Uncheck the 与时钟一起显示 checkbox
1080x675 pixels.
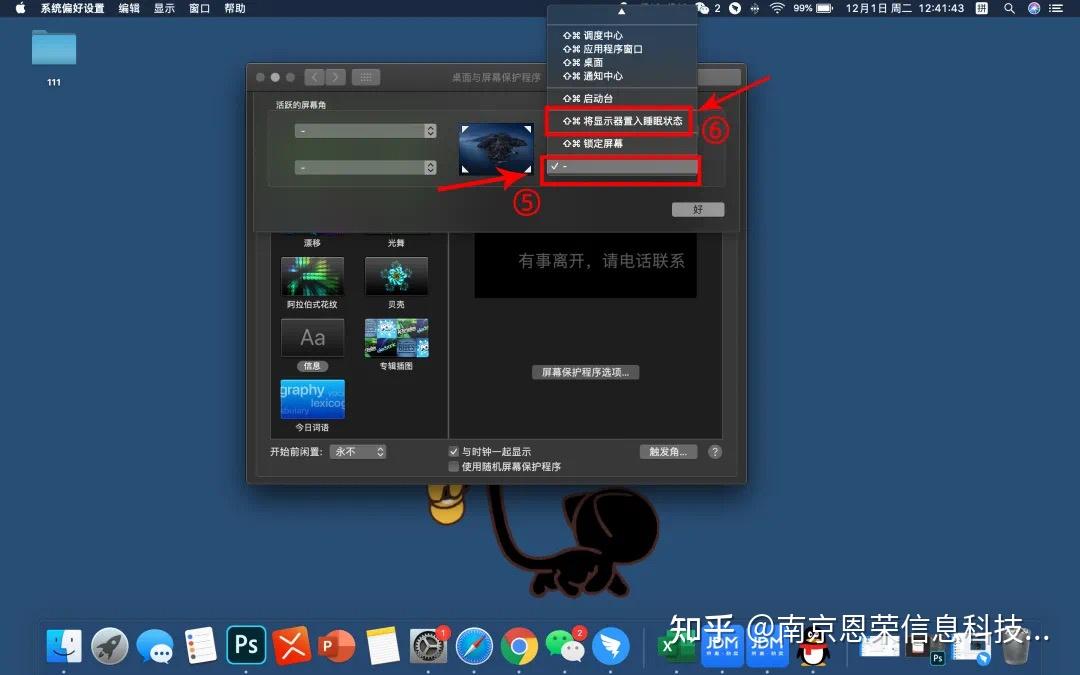[453, 450]
